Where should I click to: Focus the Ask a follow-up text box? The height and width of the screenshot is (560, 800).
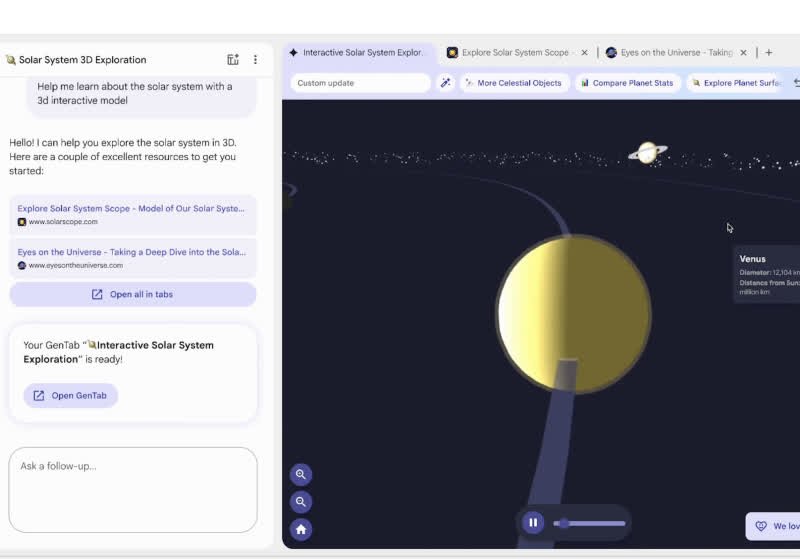click(x=133, y=490)
